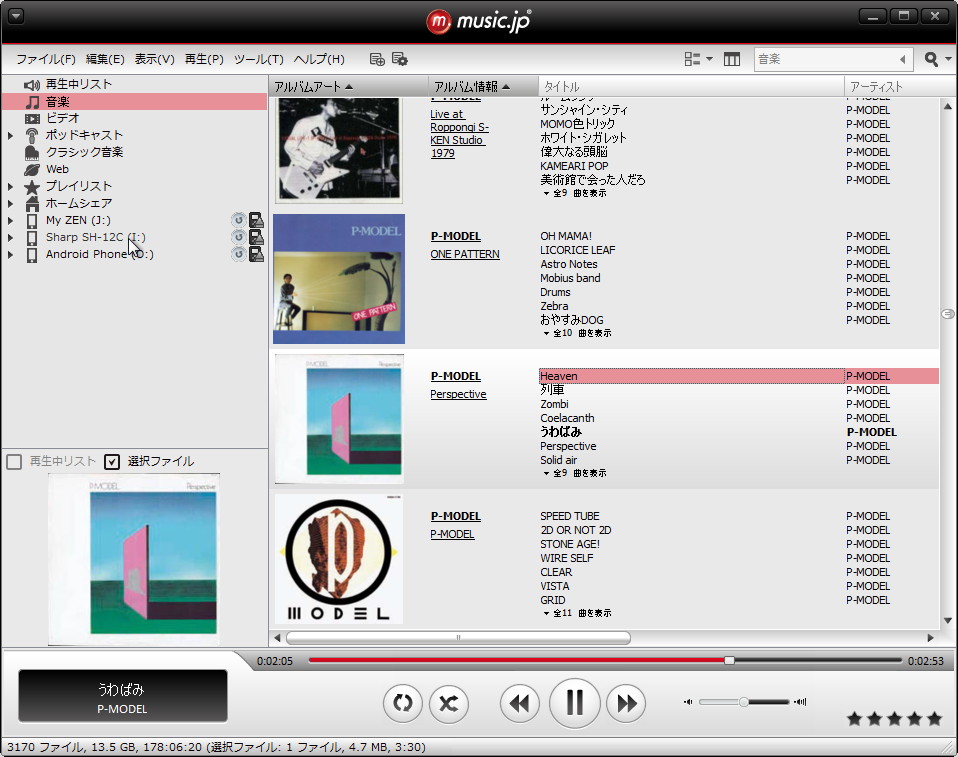Switch to column browser view in the toolbar

pyautogui.click(x=732, y=59)
